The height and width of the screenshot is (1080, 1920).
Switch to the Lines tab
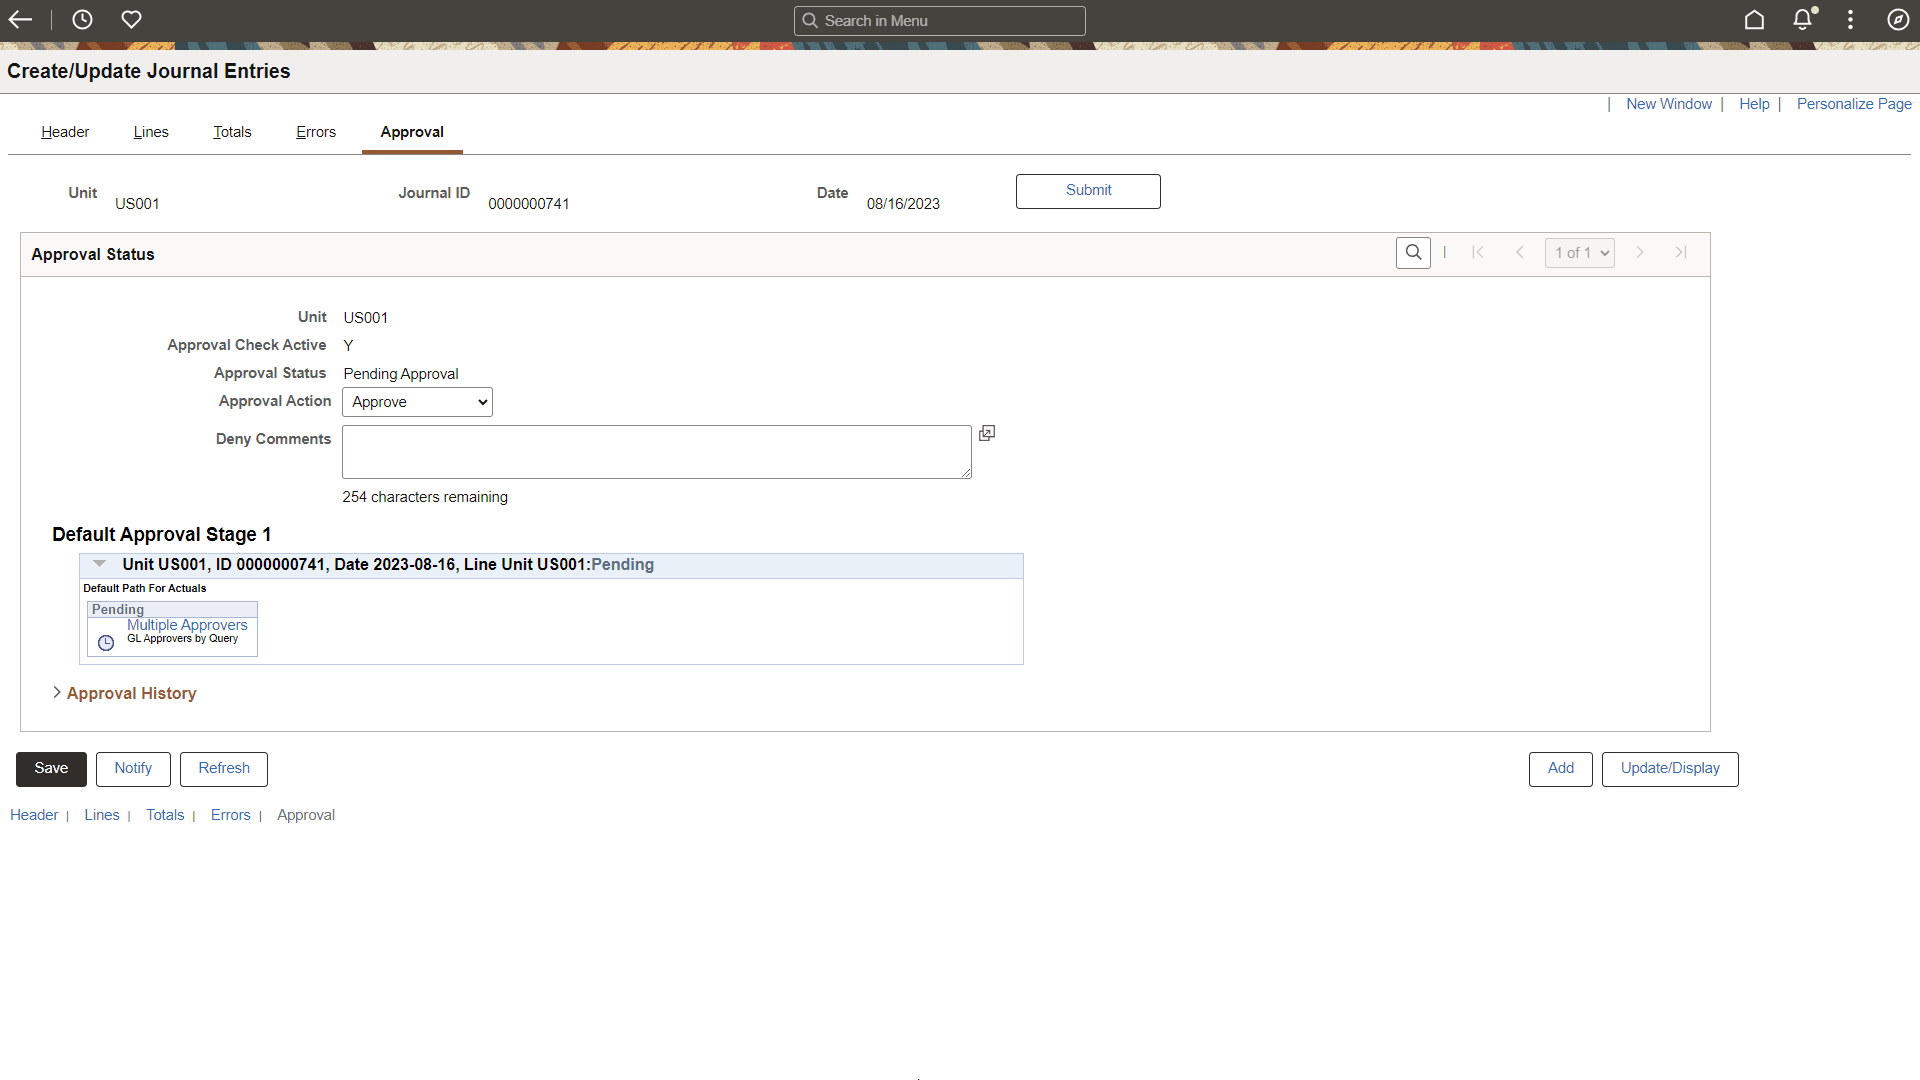[150, 132]
